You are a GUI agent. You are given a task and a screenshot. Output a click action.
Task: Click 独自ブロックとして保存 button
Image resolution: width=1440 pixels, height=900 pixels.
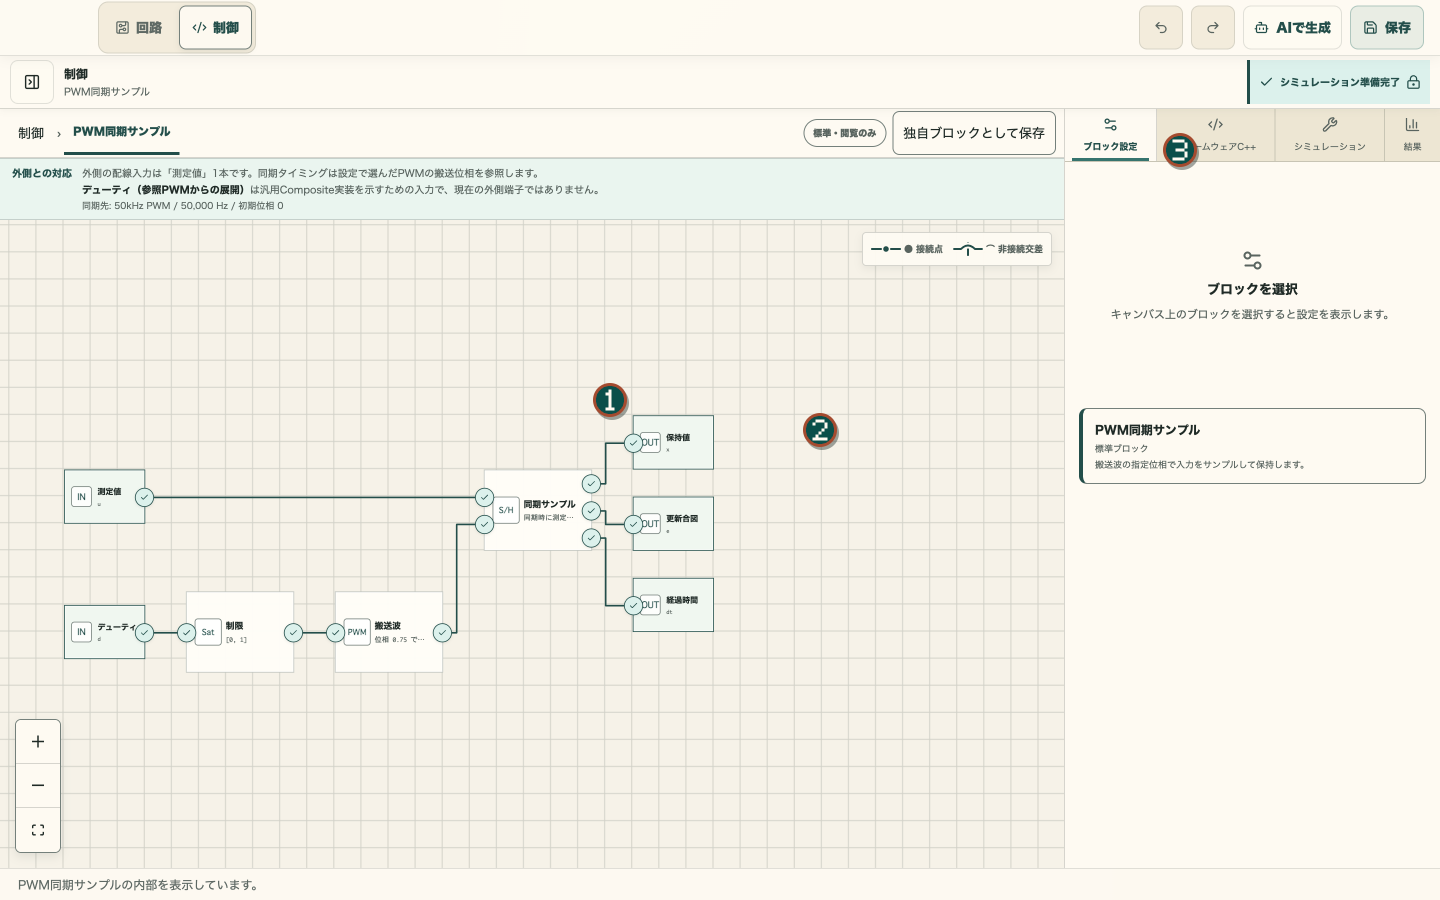coord(974,133)
